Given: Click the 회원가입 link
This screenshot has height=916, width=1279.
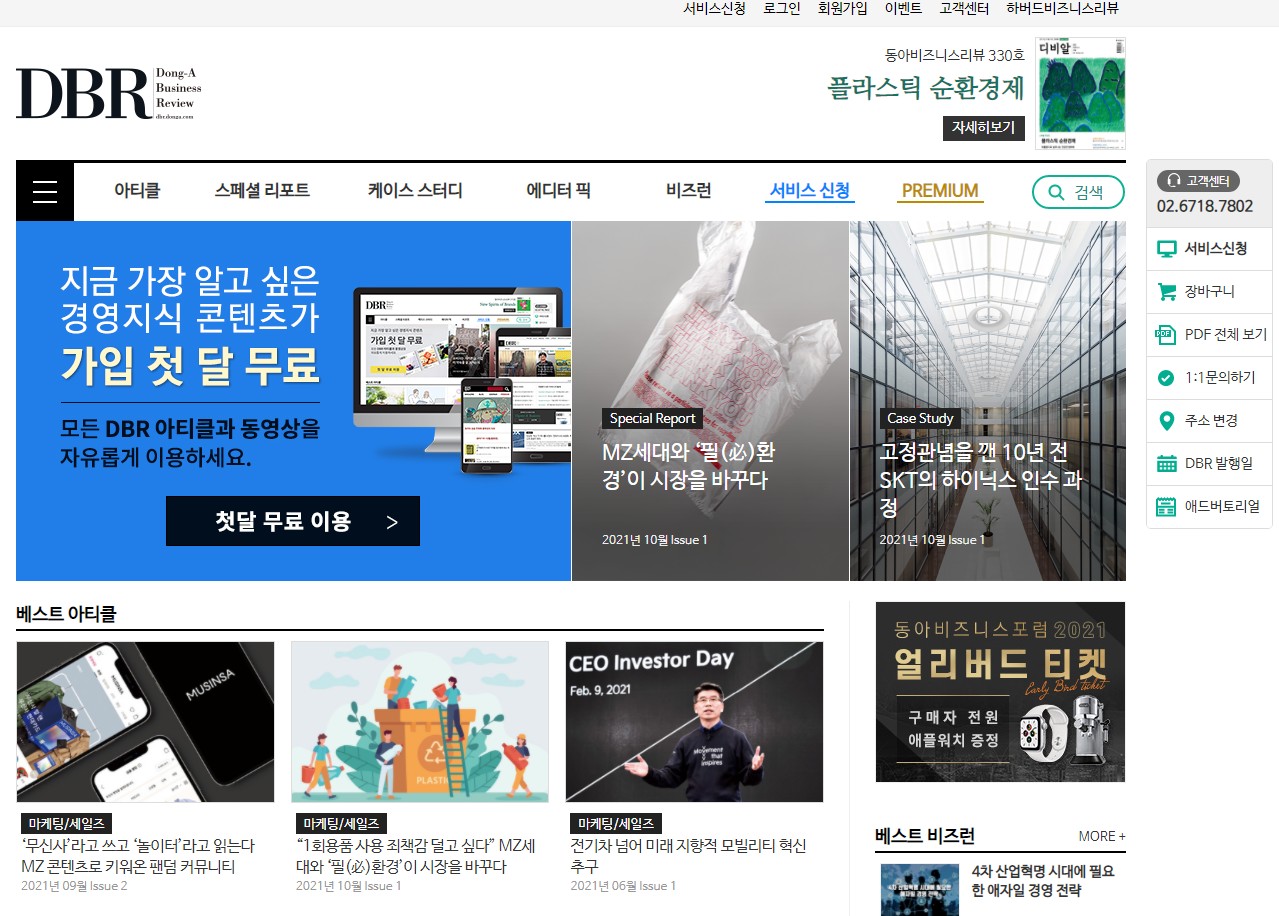Looking at the screenshot, I should (842, 9).
